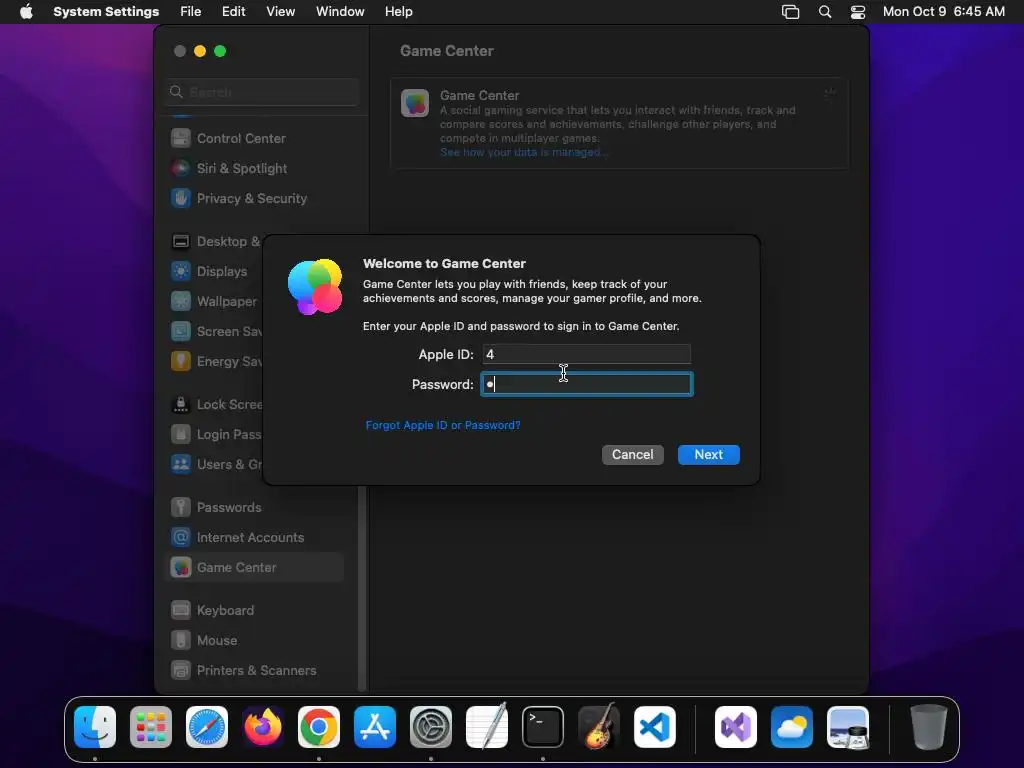Click the Displays sidebar icon

(181, 272)
